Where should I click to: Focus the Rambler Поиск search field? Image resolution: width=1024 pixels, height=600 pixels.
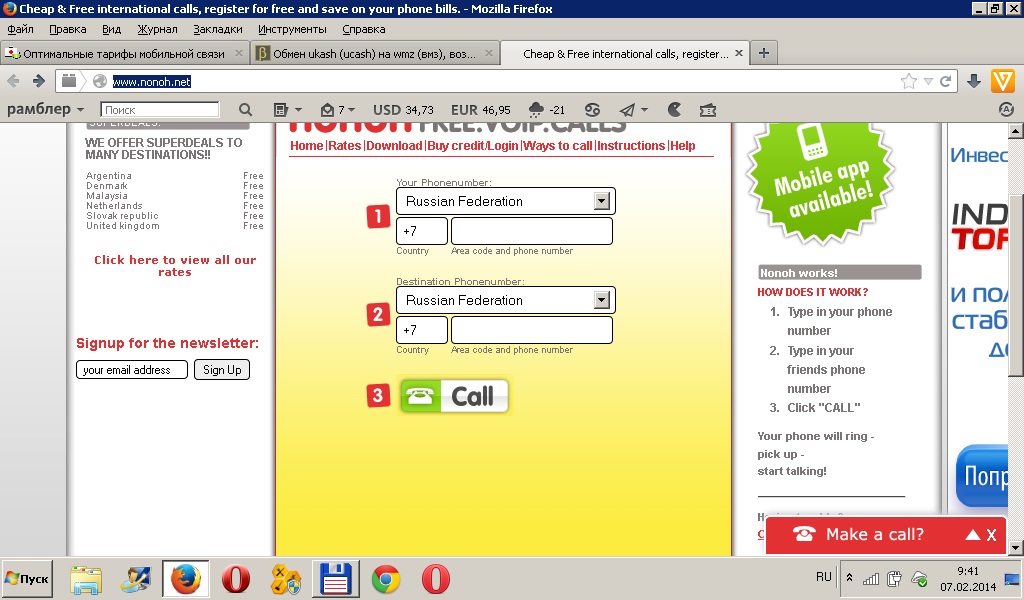tap(160, 110)
